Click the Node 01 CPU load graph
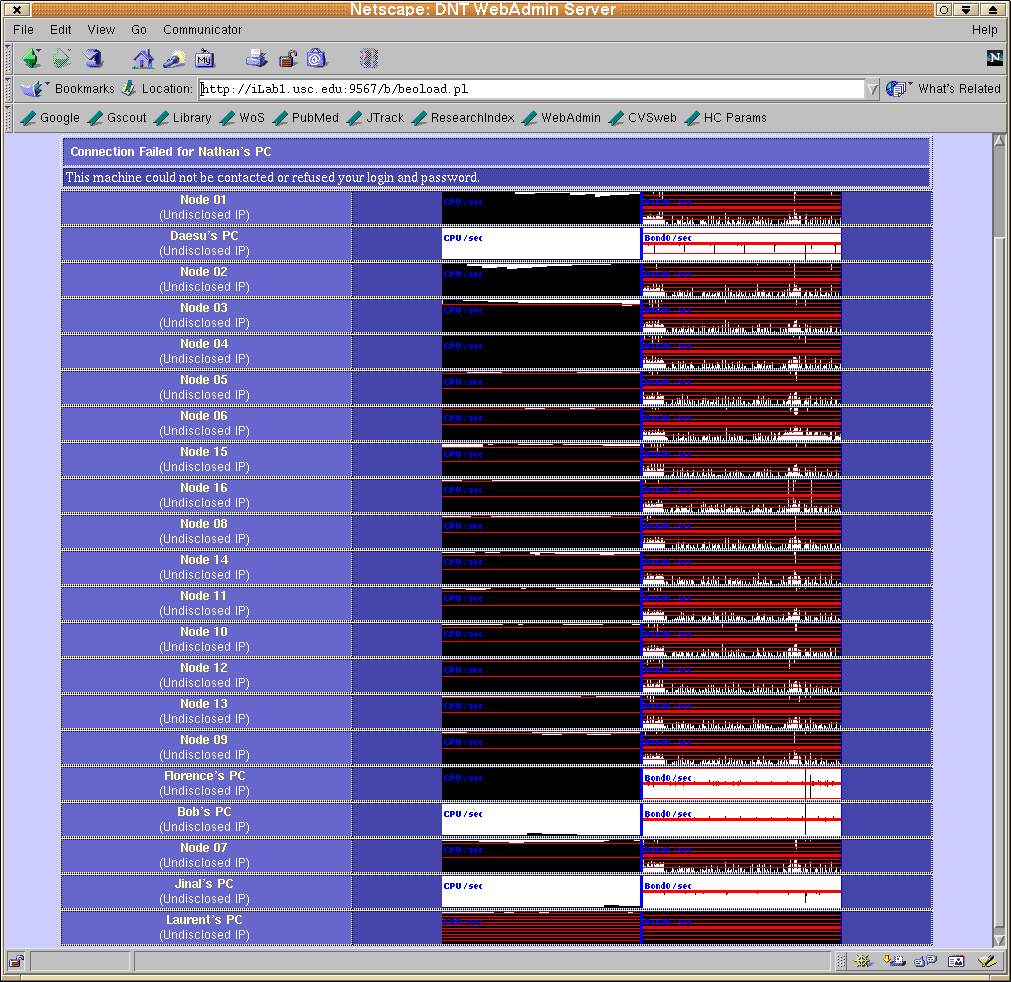1011x982 pixels. point(540,207)
